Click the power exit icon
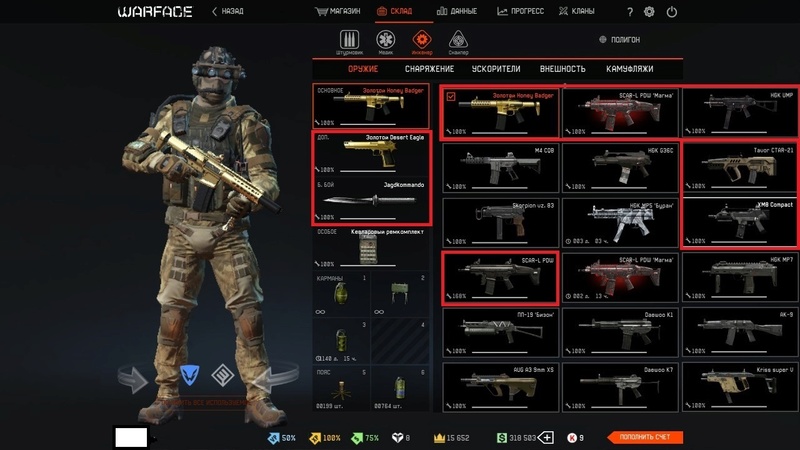Image resolution: width=800 pixels, height=450 pixels. click(671, 12)
